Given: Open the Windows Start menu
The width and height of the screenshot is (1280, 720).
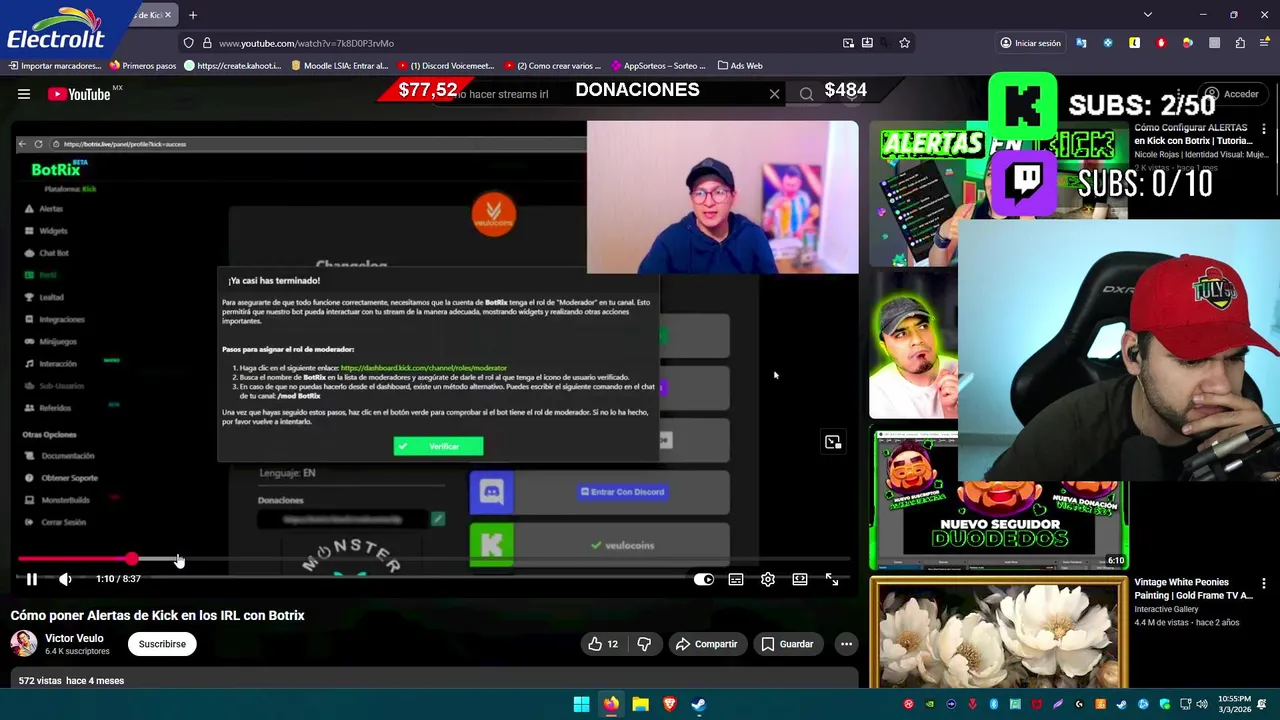Looking at the screenshot, I should click(x=581, y=704).
